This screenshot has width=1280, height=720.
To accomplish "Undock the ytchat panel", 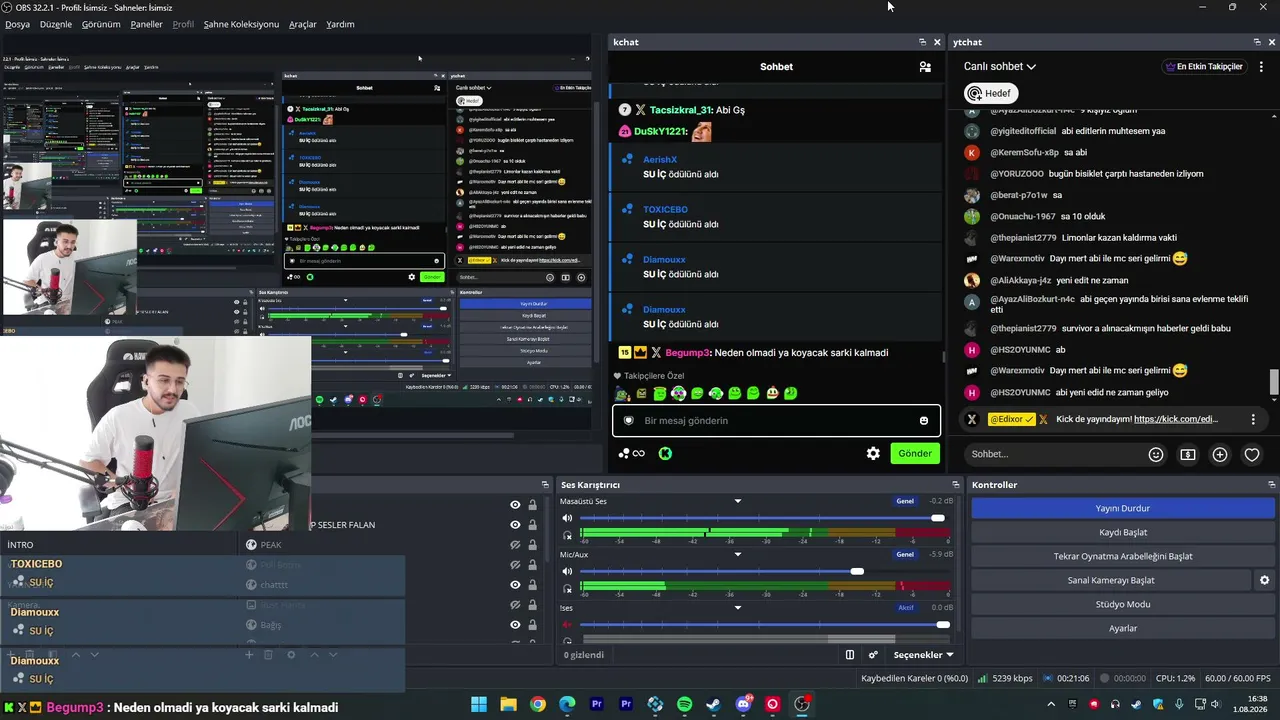I will coord(1257,42).
